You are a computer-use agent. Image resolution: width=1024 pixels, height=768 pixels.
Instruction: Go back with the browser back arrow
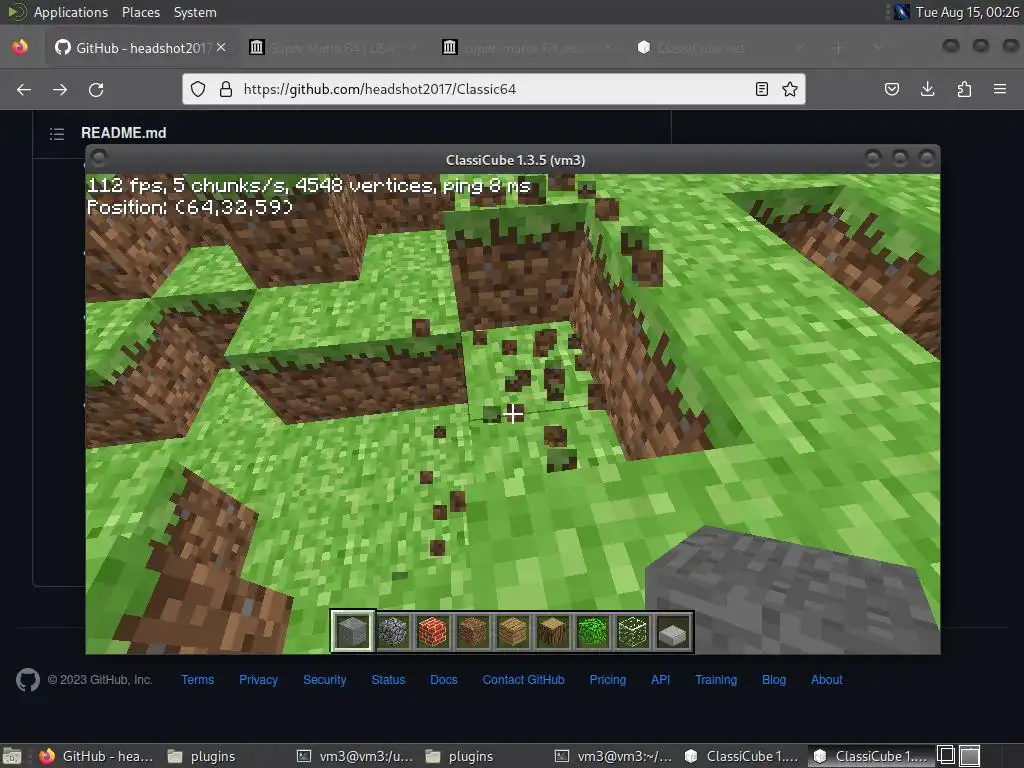pyautogui.click(x=24, y=89)
